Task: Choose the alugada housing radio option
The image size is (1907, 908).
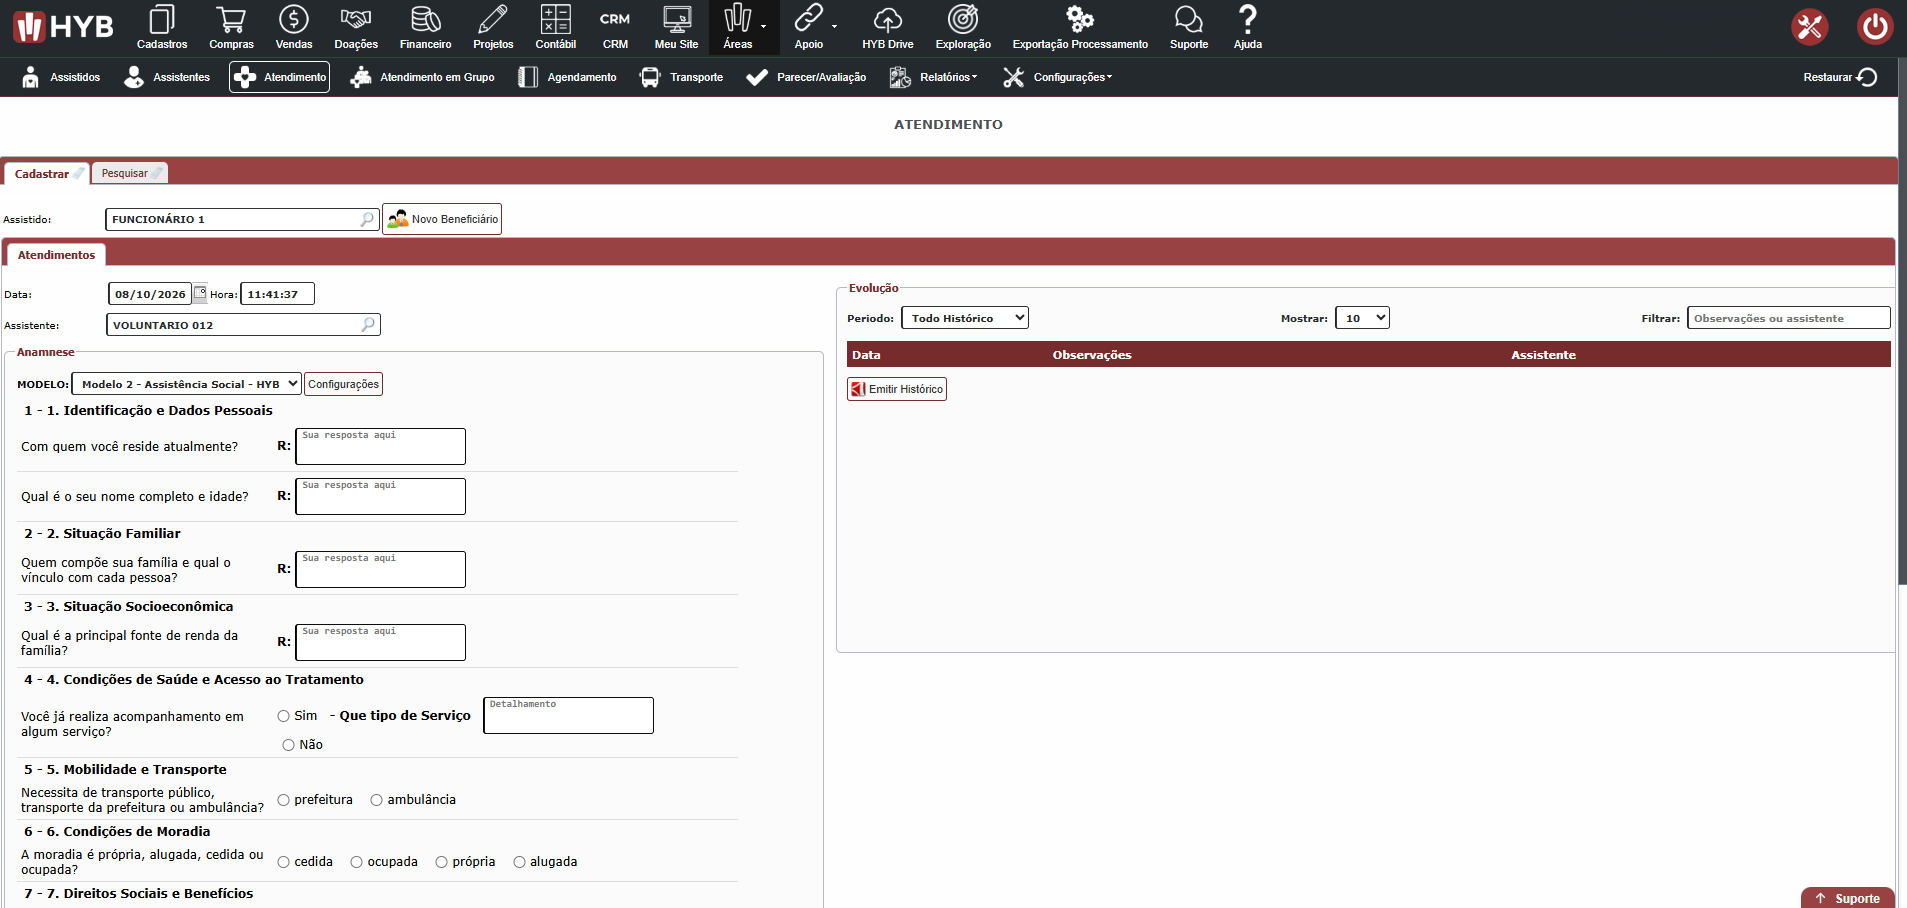Action: click(x=520, y=862)
